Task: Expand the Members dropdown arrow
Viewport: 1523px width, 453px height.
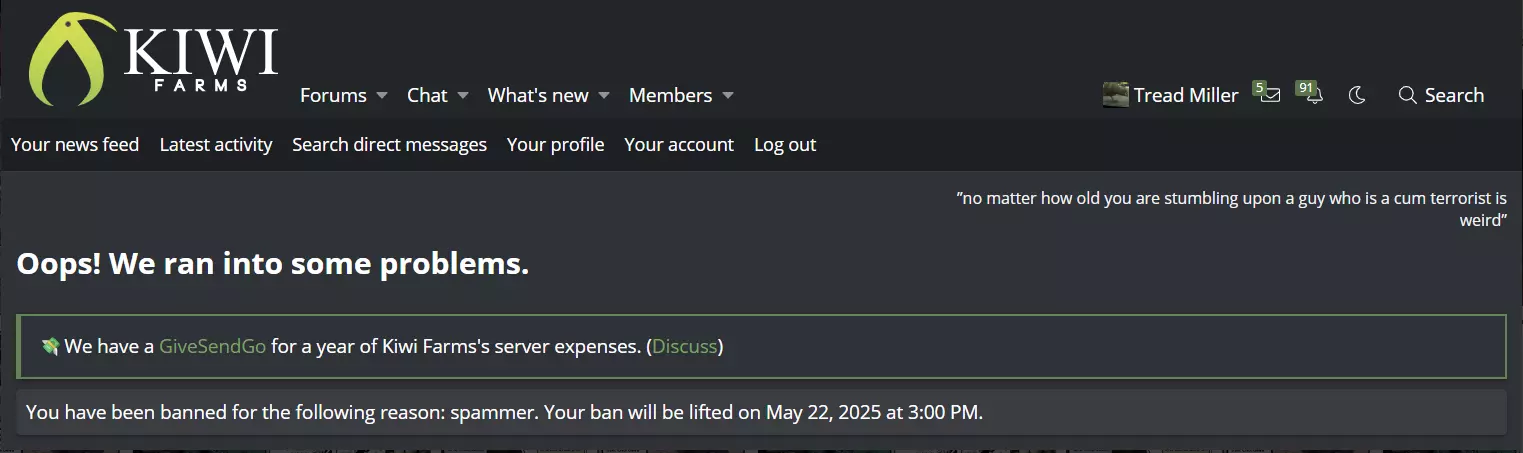Action: click(727, 96)
